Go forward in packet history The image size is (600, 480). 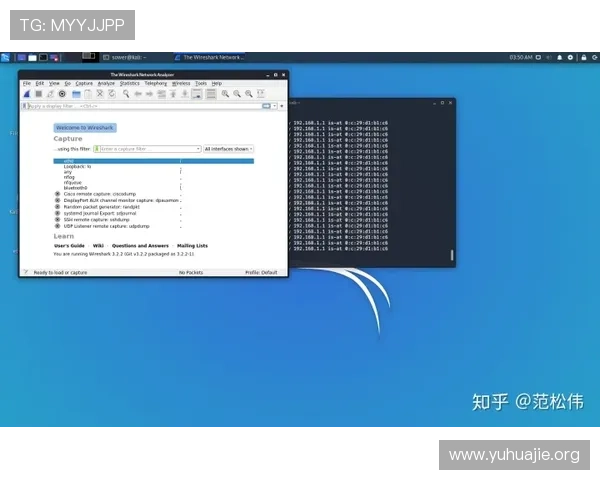pyautogui.click(x=149, y=94)
